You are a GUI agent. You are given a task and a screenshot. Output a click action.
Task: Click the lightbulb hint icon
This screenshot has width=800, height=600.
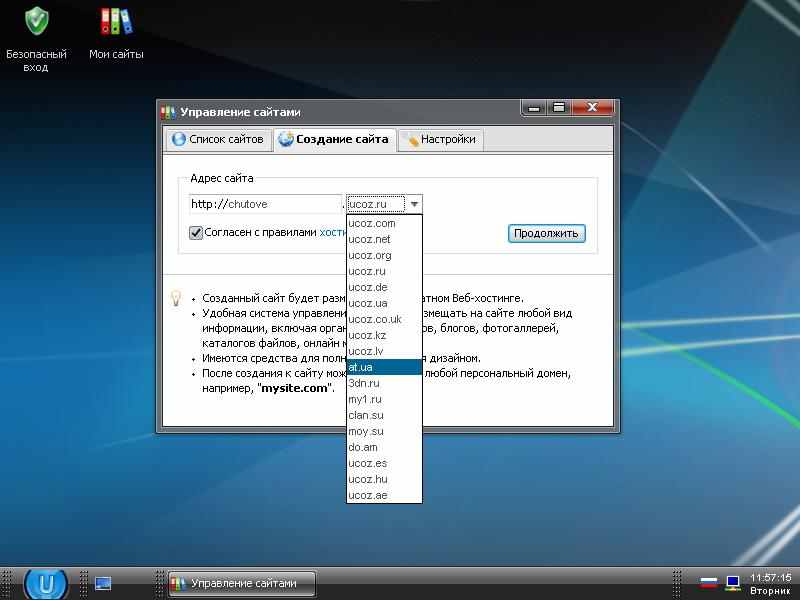(x=176, y=298)
